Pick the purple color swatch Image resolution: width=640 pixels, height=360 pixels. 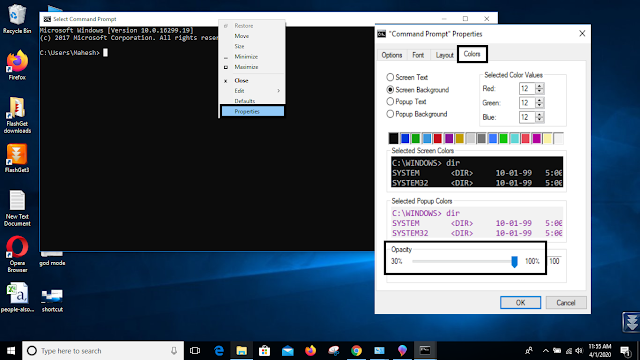(x=449, y=138)
